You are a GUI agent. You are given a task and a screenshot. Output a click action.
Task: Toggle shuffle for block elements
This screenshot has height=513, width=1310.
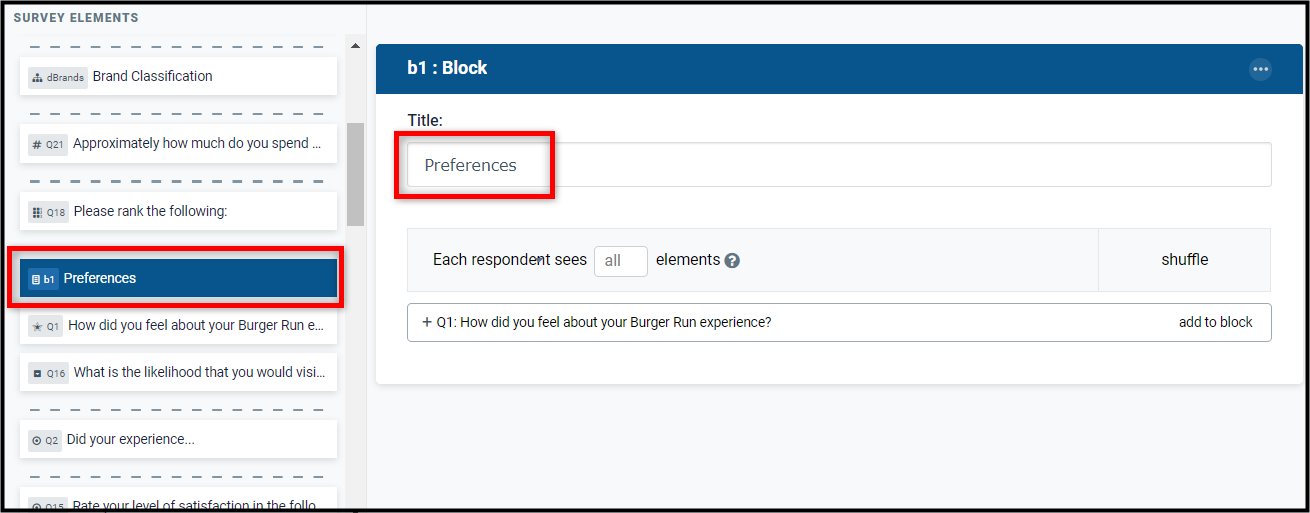coord(1184,260)
